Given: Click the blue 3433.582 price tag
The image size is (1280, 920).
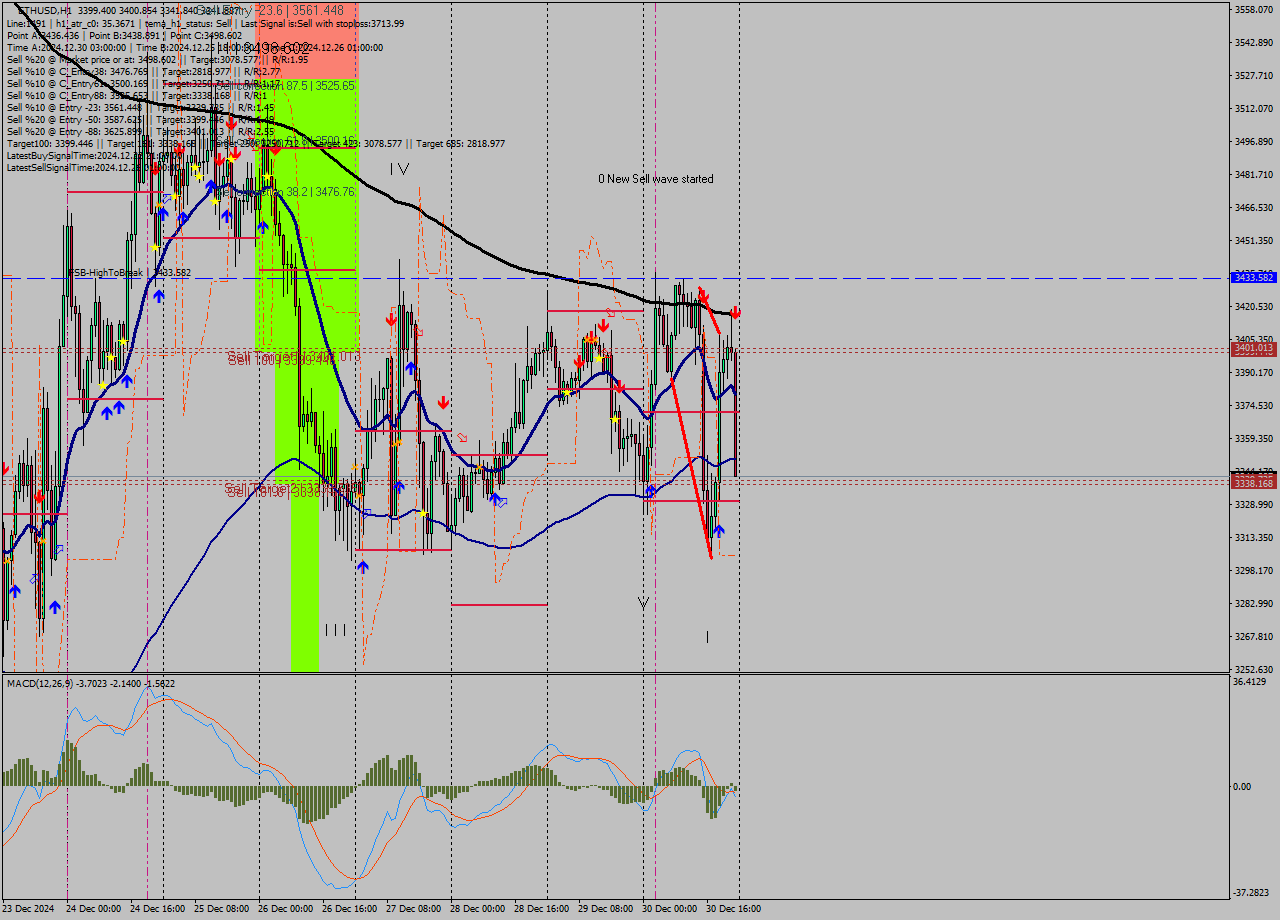Looking at the screenshot, I should (1254, 277).
